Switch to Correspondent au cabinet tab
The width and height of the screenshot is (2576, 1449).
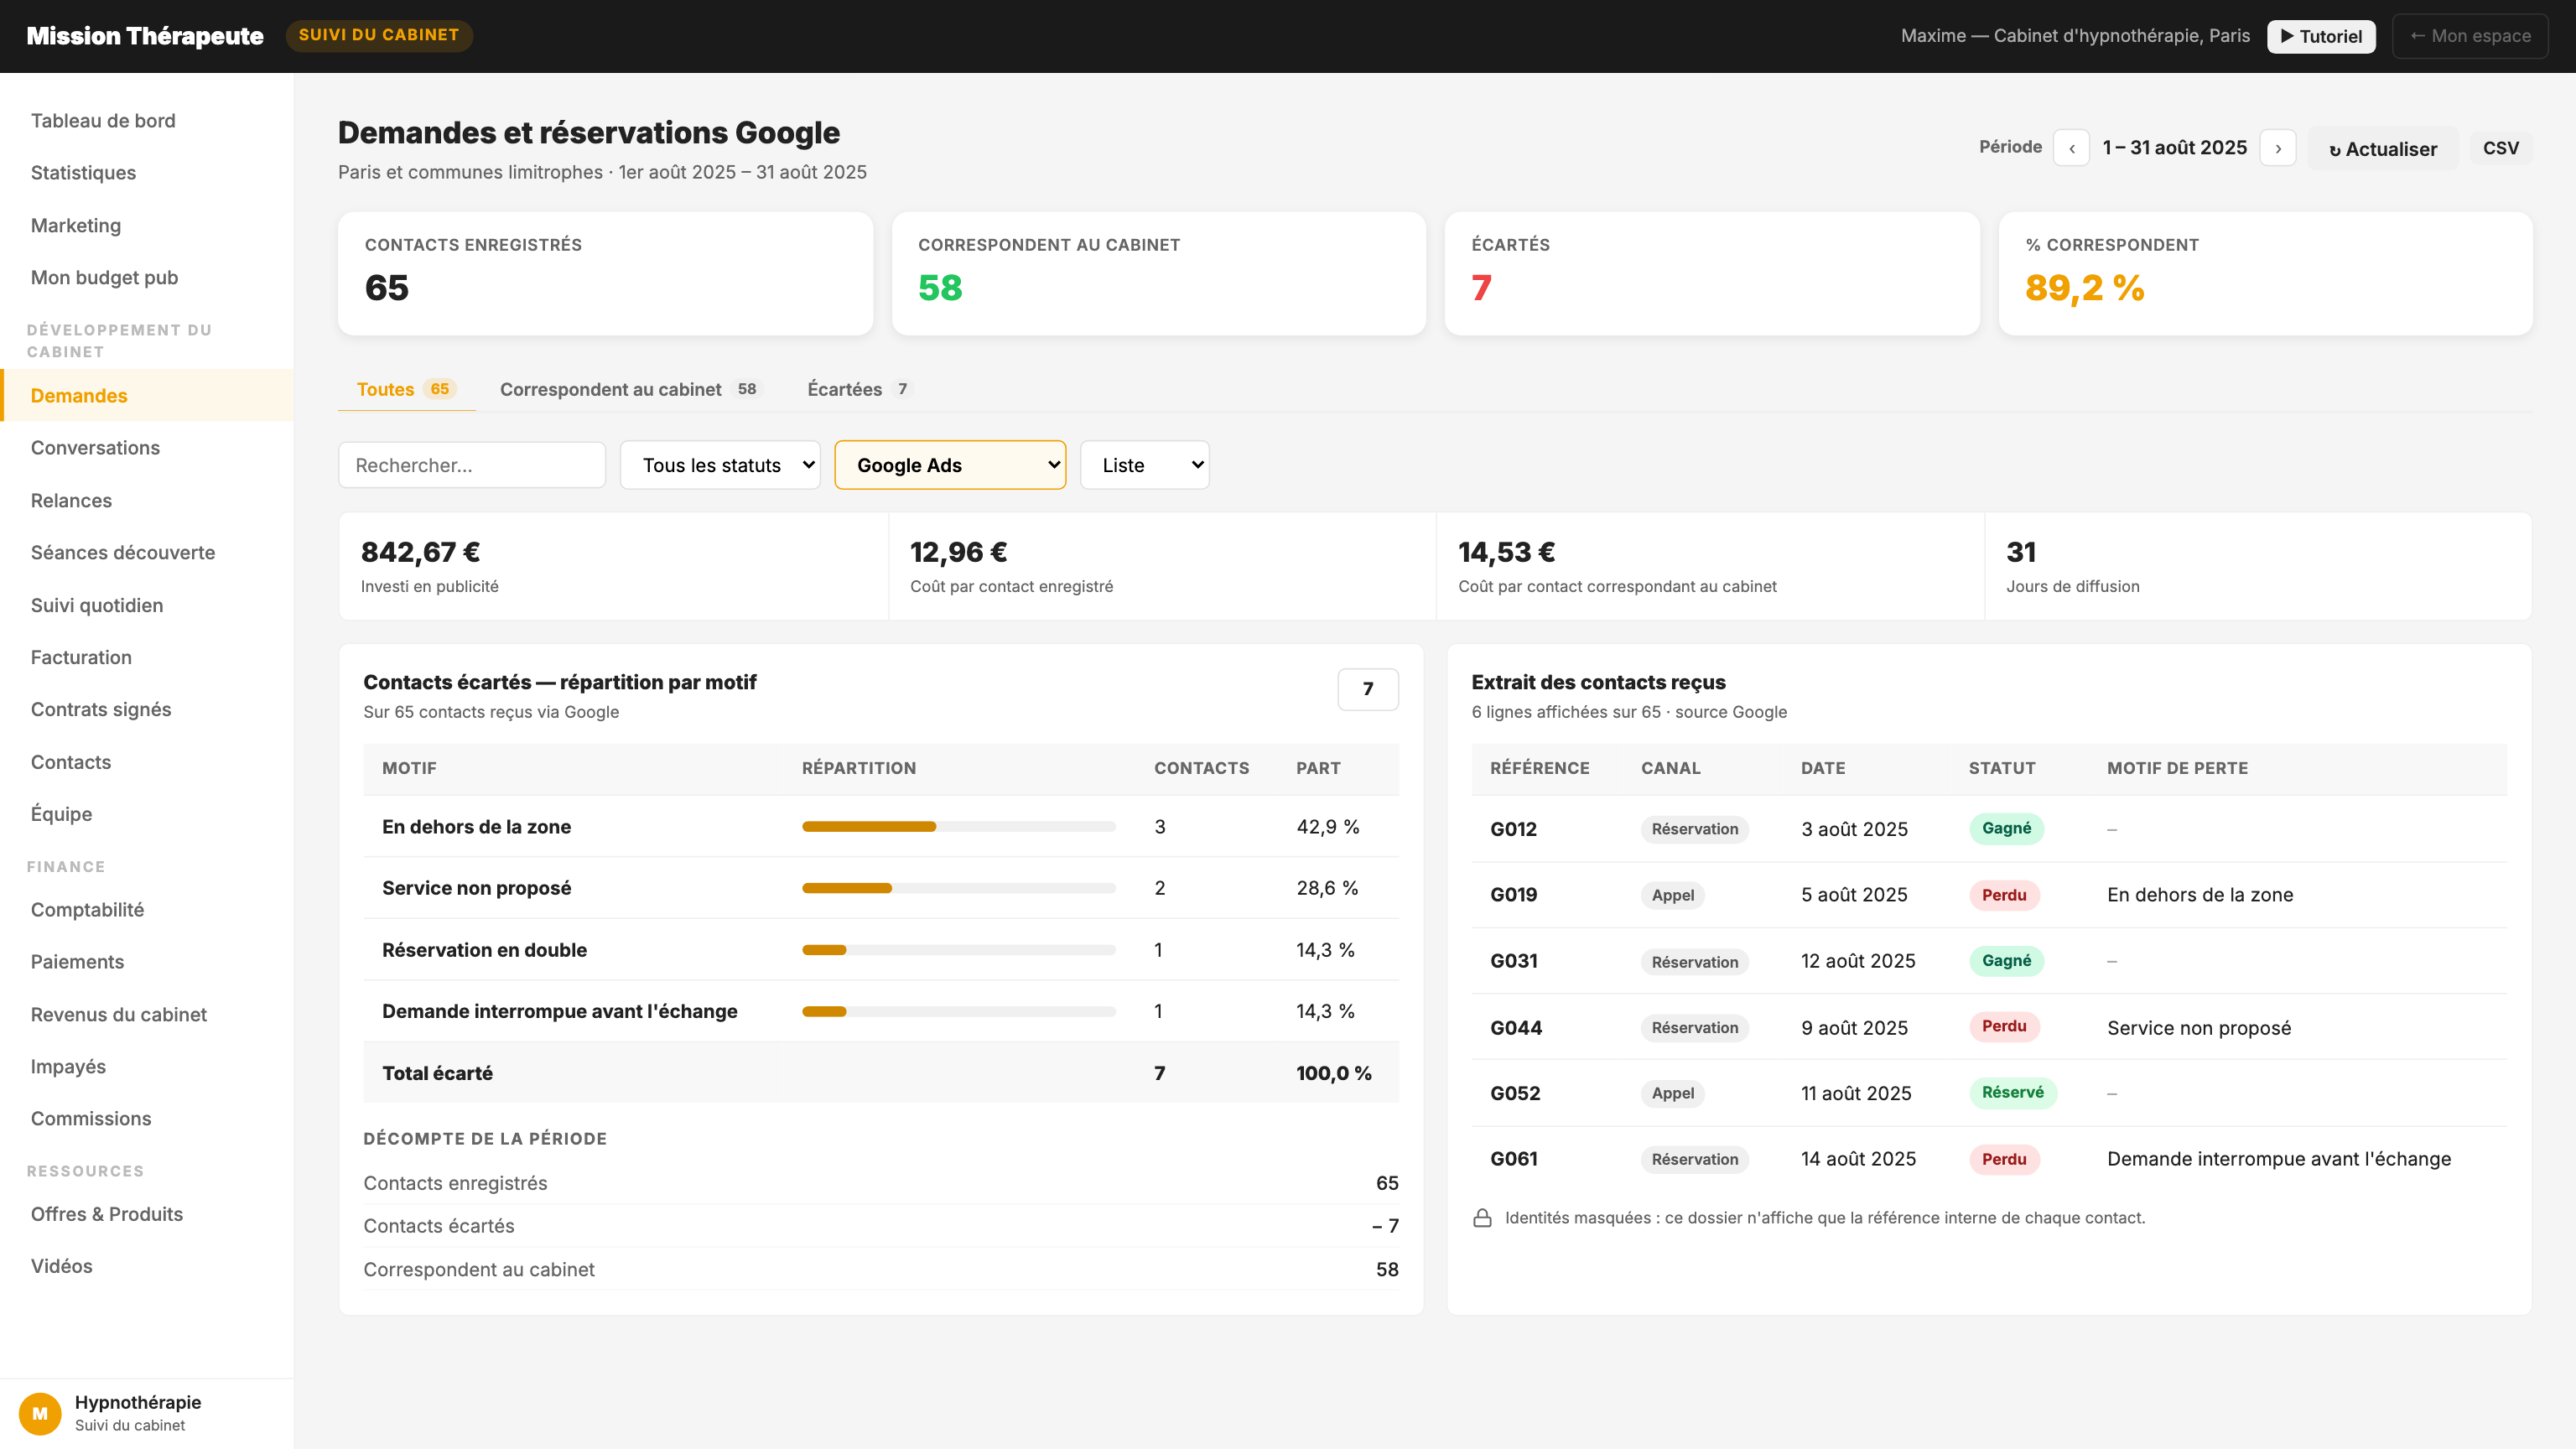[x=630, y=389]
